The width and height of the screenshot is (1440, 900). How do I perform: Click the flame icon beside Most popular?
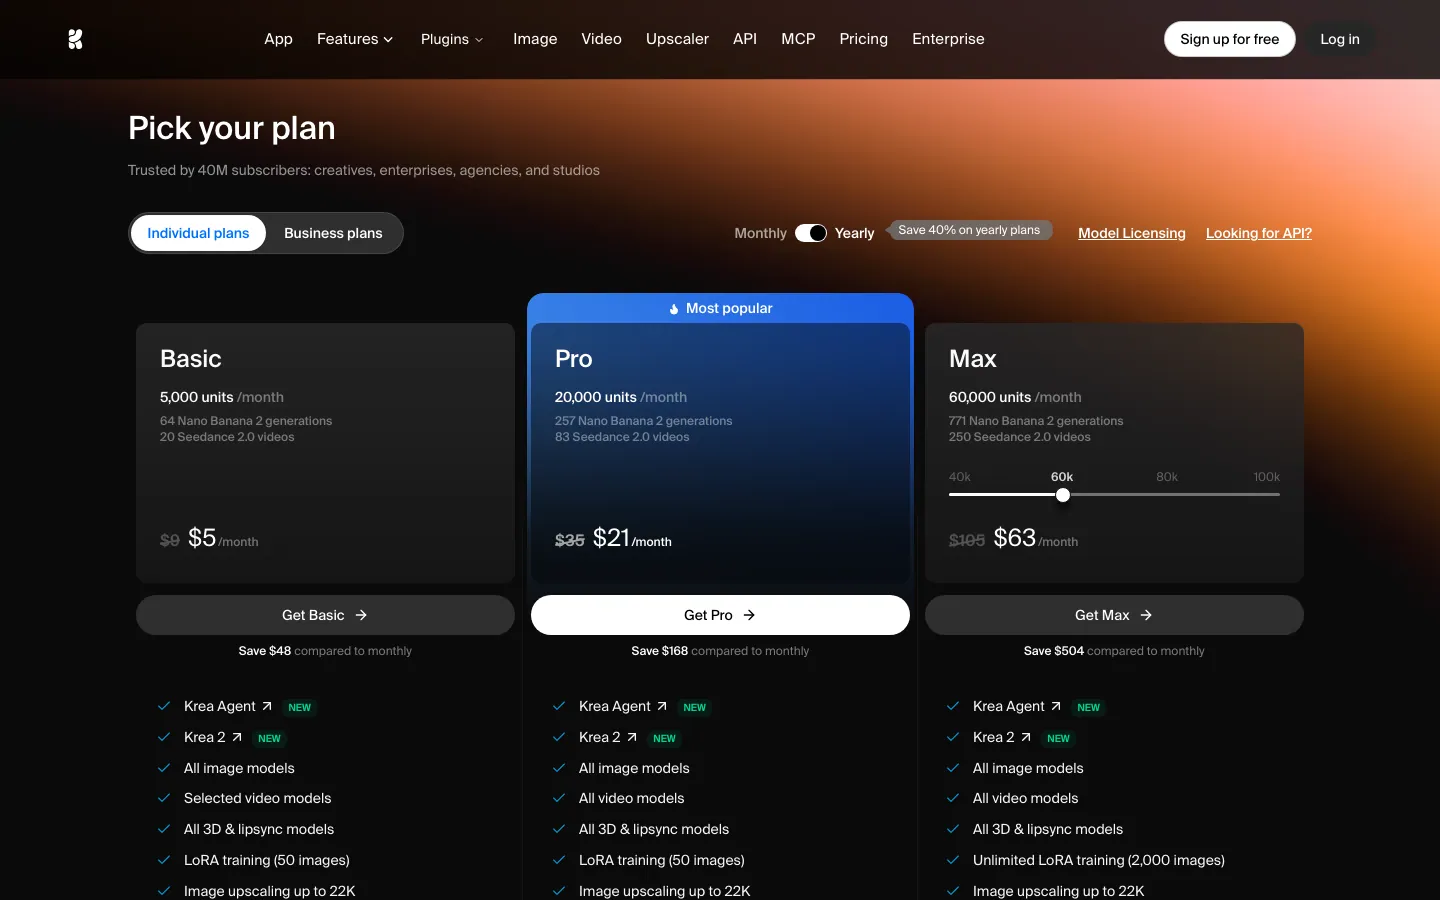pos(674,309)
